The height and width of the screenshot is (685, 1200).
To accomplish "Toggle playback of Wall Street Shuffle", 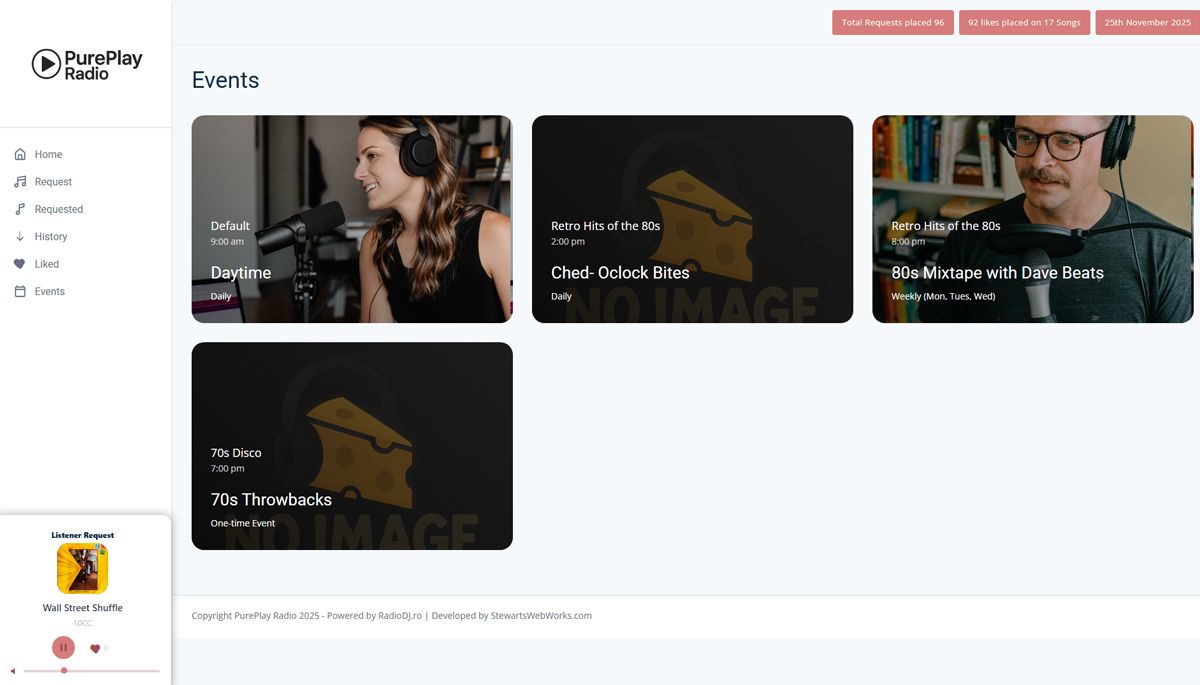I will 63,647.
